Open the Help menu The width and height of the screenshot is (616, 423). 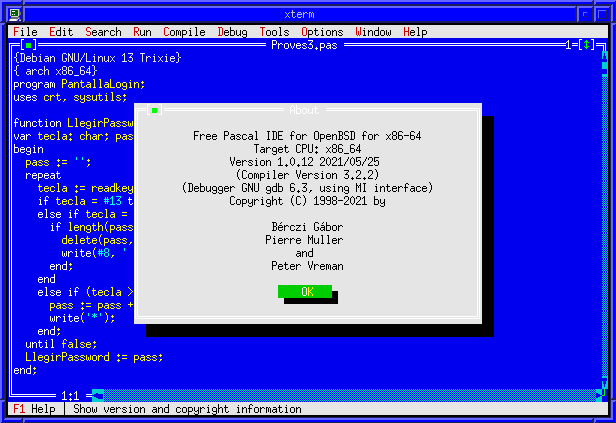click(415, 32)
